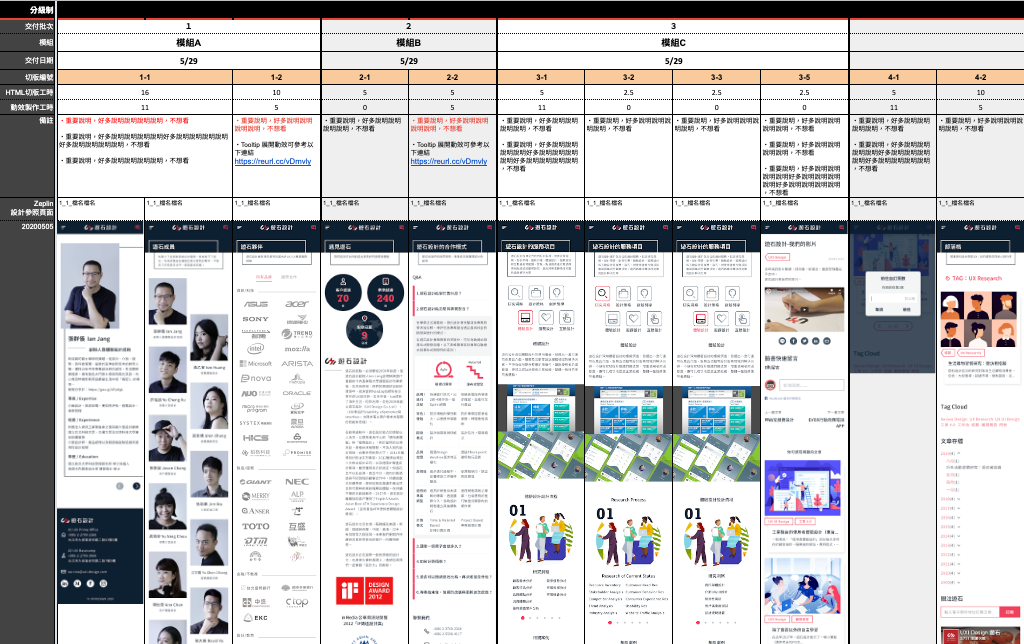
Task: Click the circle badge showing 240
Action: coord(385,292)
